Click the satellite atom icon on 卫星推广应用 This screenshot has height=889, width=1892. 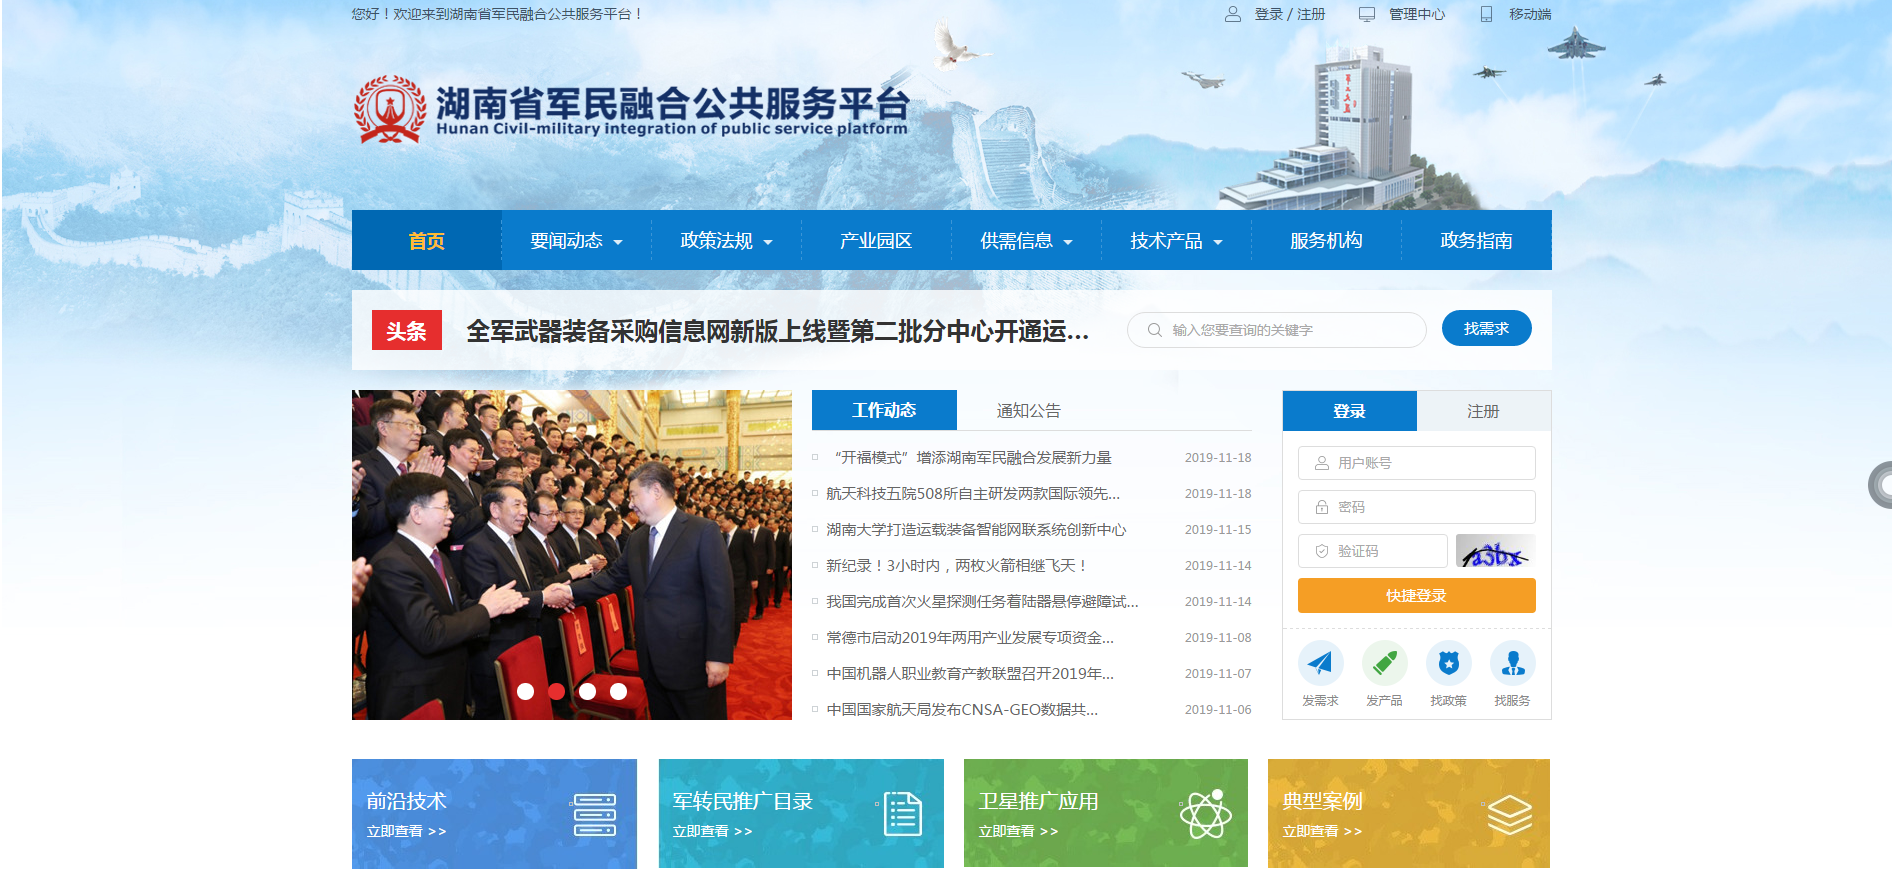pyautogui.click(x=1205, y=814)
